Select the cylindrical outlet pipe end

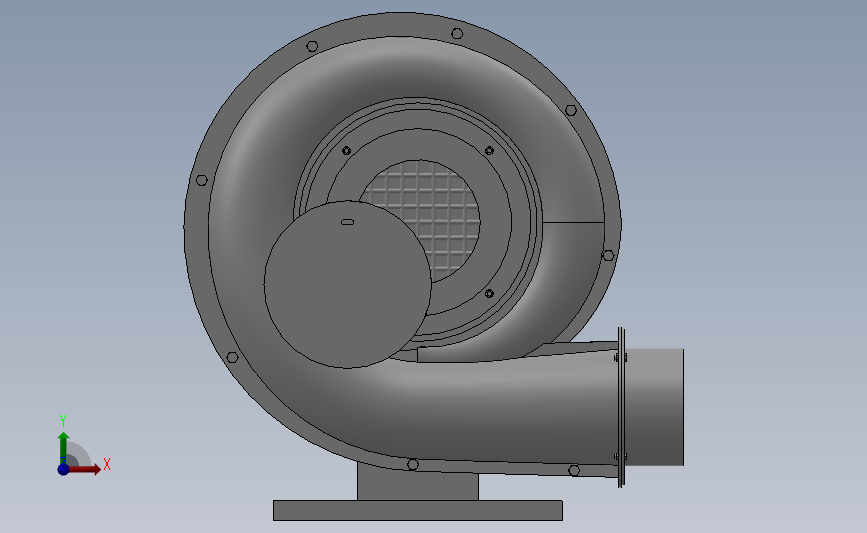click(x=655, y=407)
